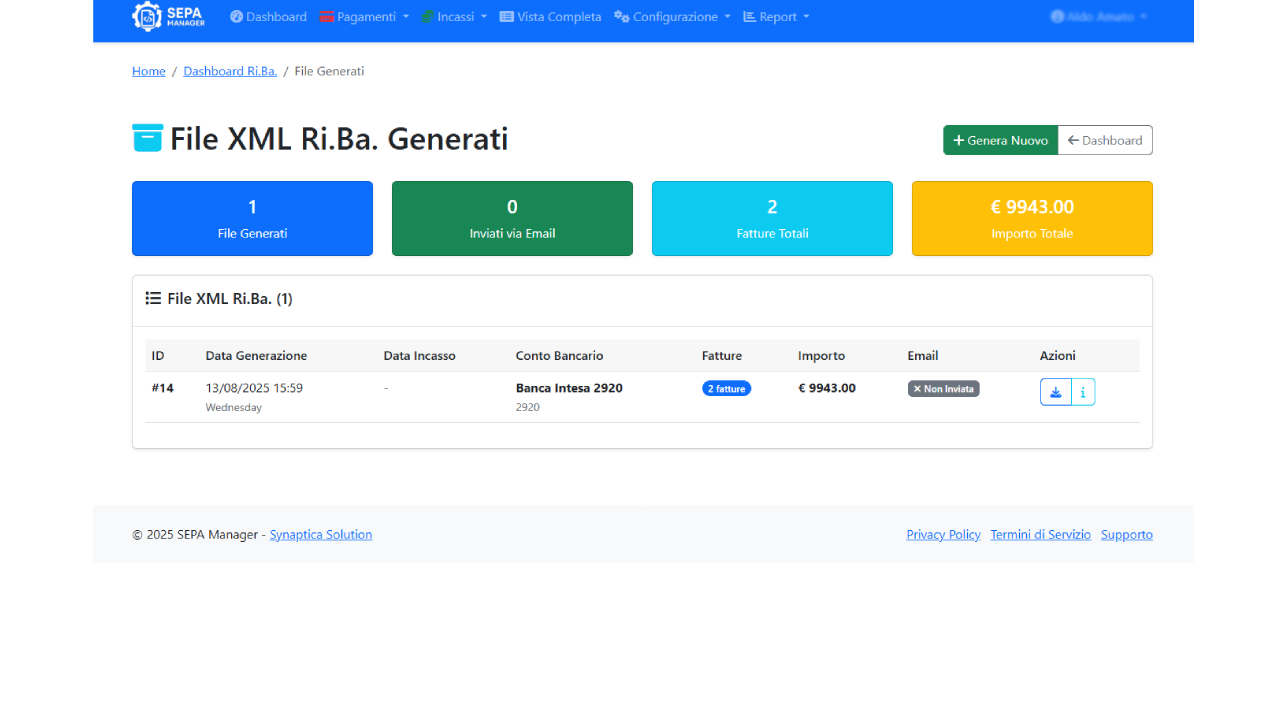This screenshot has width=1280, height=720.
Task: Click the Fatture Totali stat card
Action: (772, 218)
